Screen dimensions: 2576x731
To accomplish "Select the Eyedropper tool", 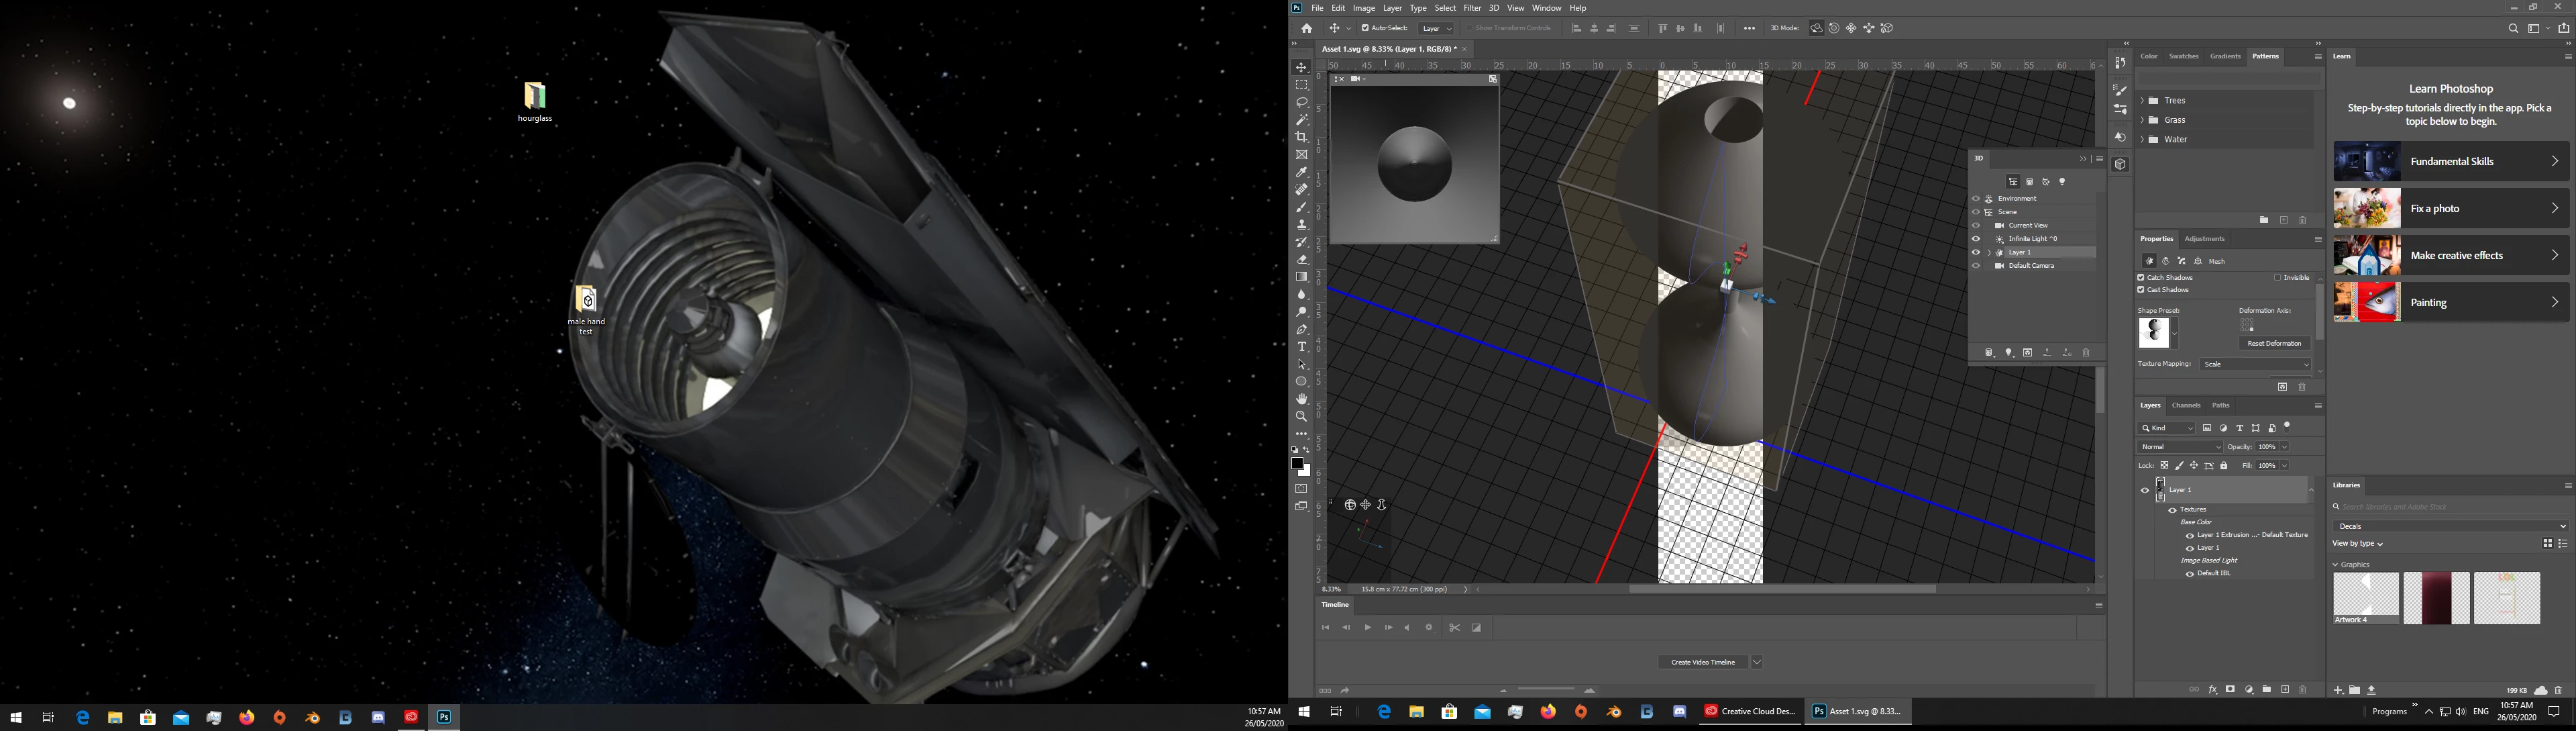I will [x=1301, y=172].
